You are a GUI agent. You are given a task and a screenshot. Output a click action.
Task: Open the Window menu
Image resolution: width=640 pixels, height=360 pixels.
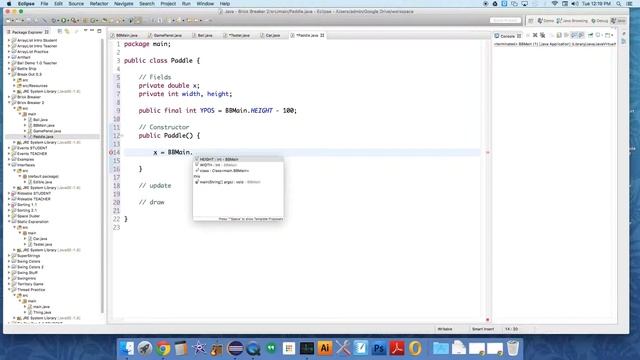205,4
